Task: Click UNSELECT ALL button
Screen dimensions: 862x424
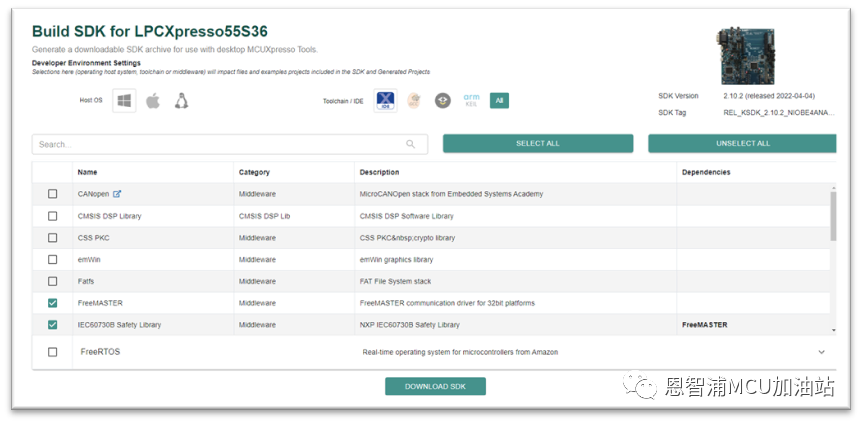Action: coord(742,144)
